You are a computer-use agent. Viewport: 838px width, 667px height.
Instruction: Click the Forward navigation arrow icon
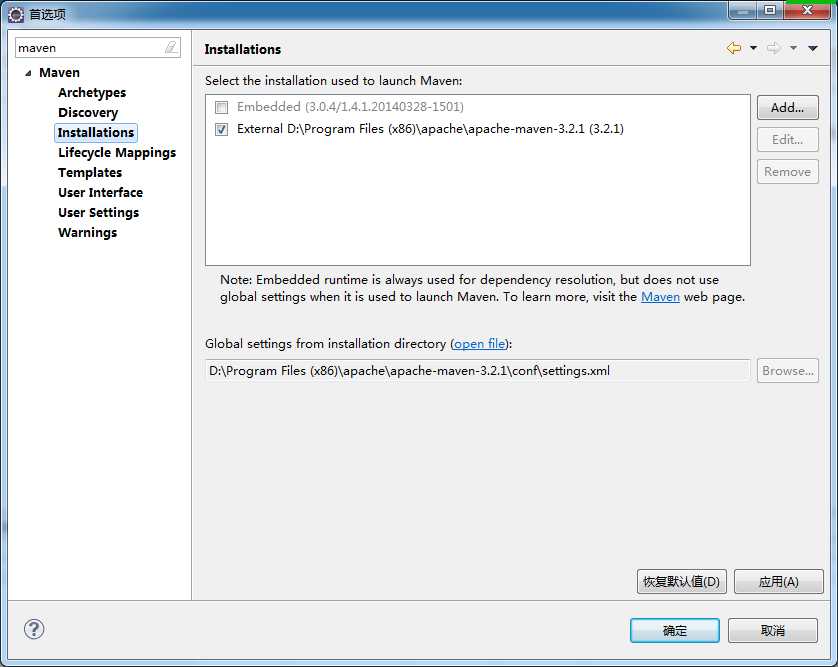click(x=773, y=48)
